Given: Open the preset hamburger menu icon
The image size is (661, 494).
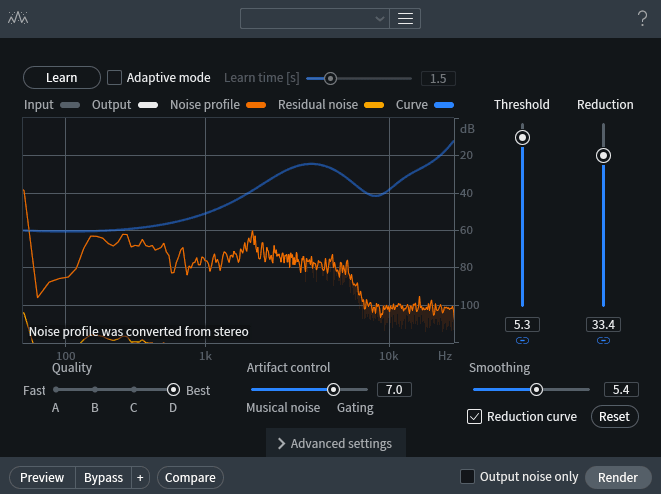Looking at the screenshot, I should [x=405, y=19].
